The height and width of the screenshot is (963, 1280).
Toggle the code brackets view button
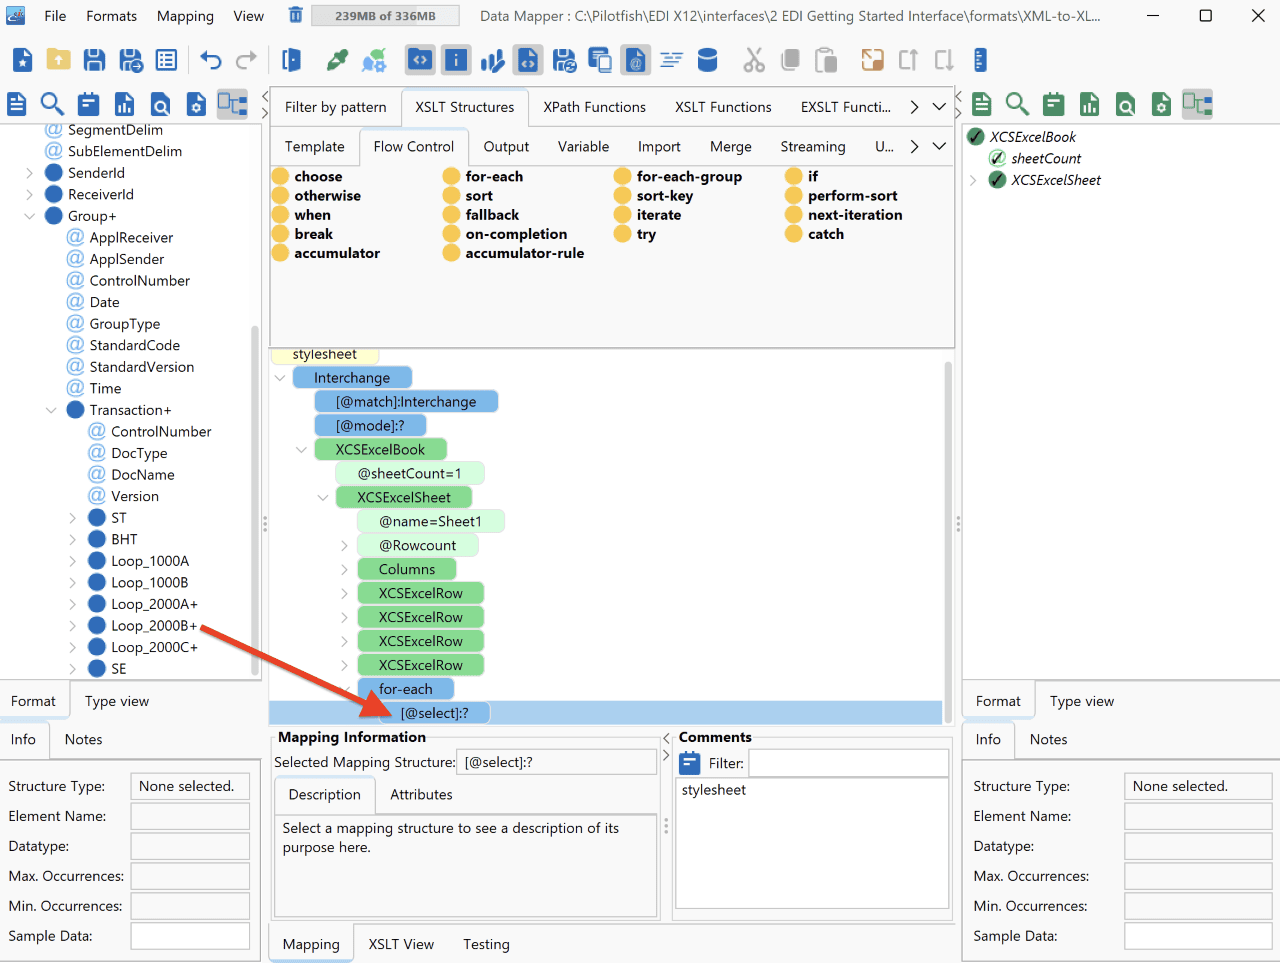pos(420,60)
